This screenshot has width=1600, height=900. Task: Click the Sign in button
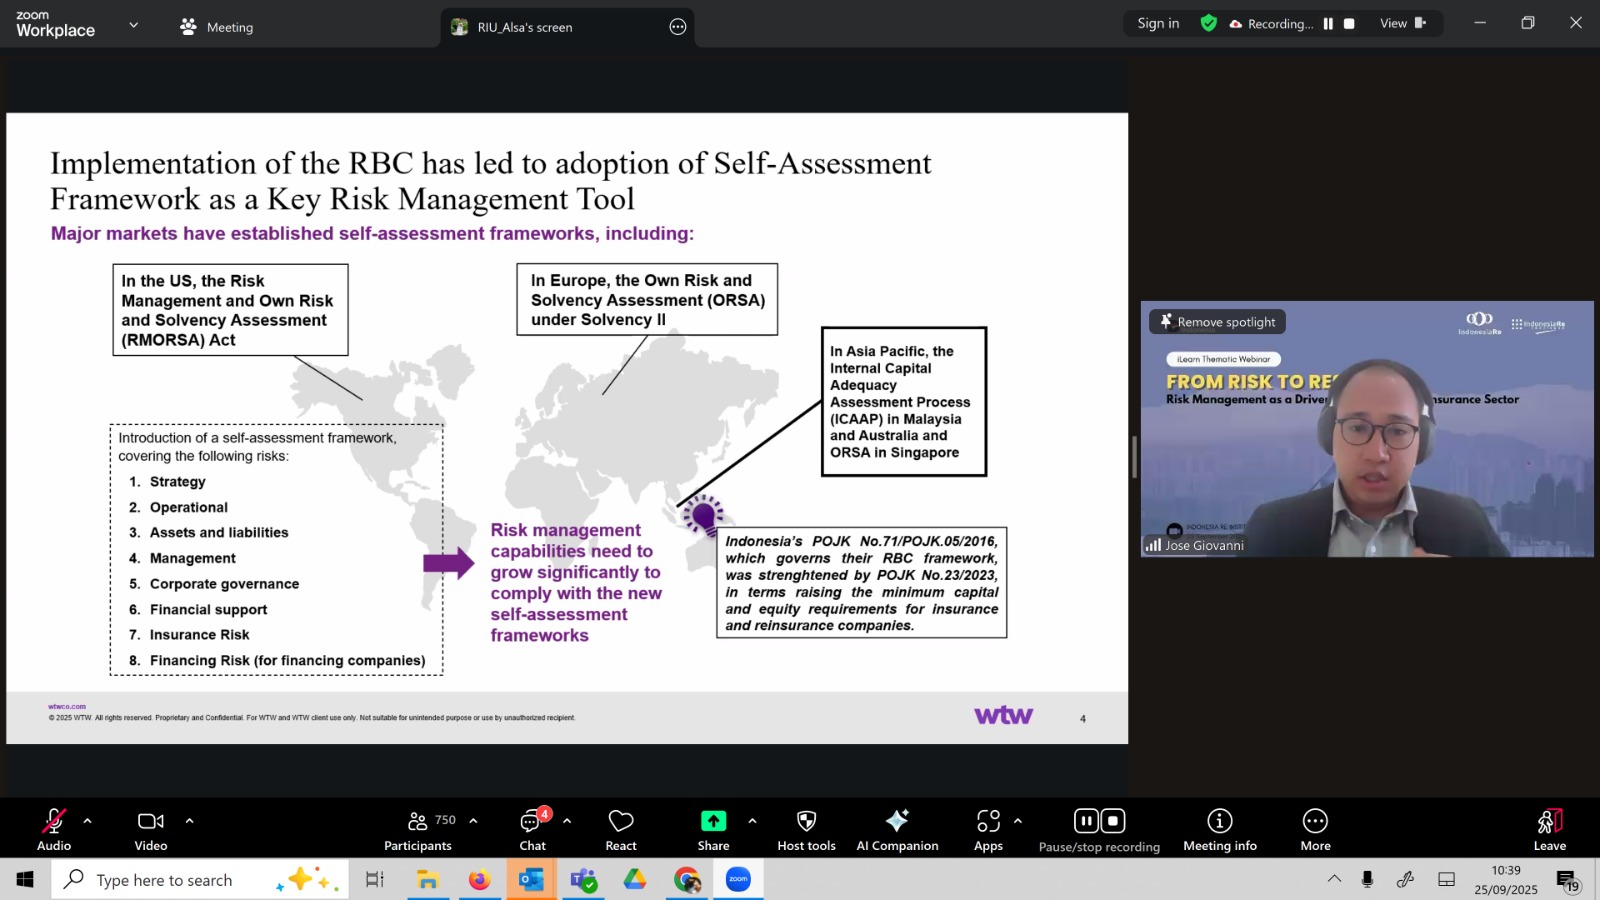[1158, 24]
